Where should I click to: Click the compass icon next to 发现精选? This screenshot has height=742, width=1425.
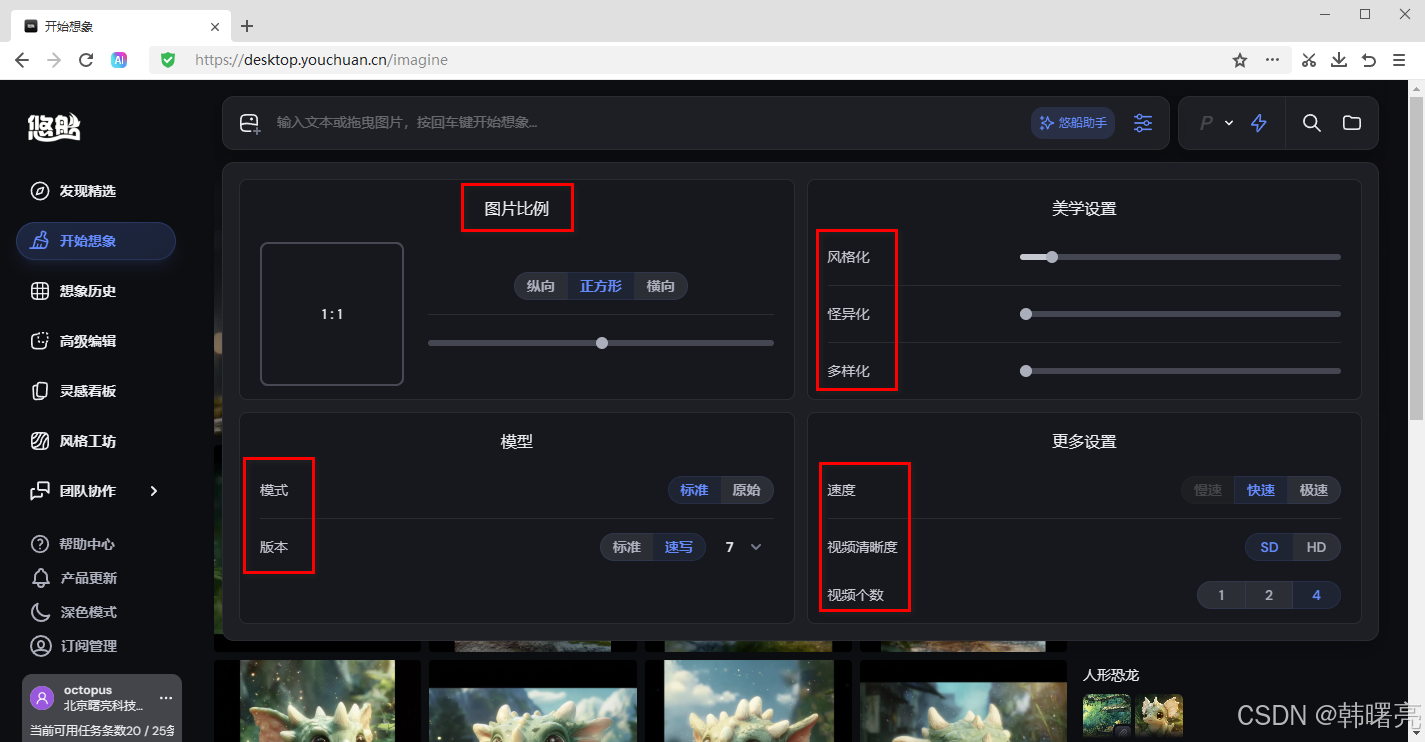[40, 191]
